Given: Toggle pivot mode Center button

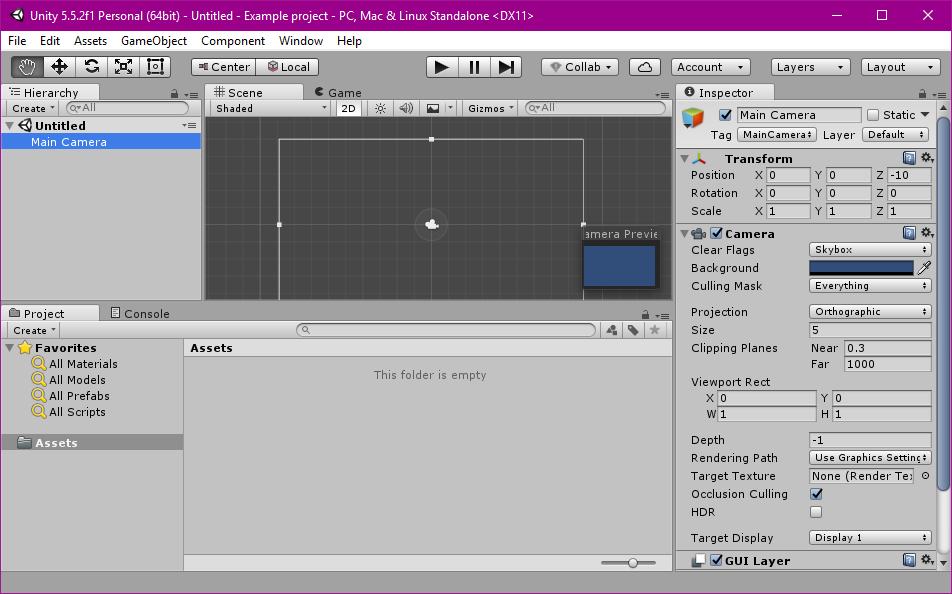Looking at the screenshot, I should 223,67.
